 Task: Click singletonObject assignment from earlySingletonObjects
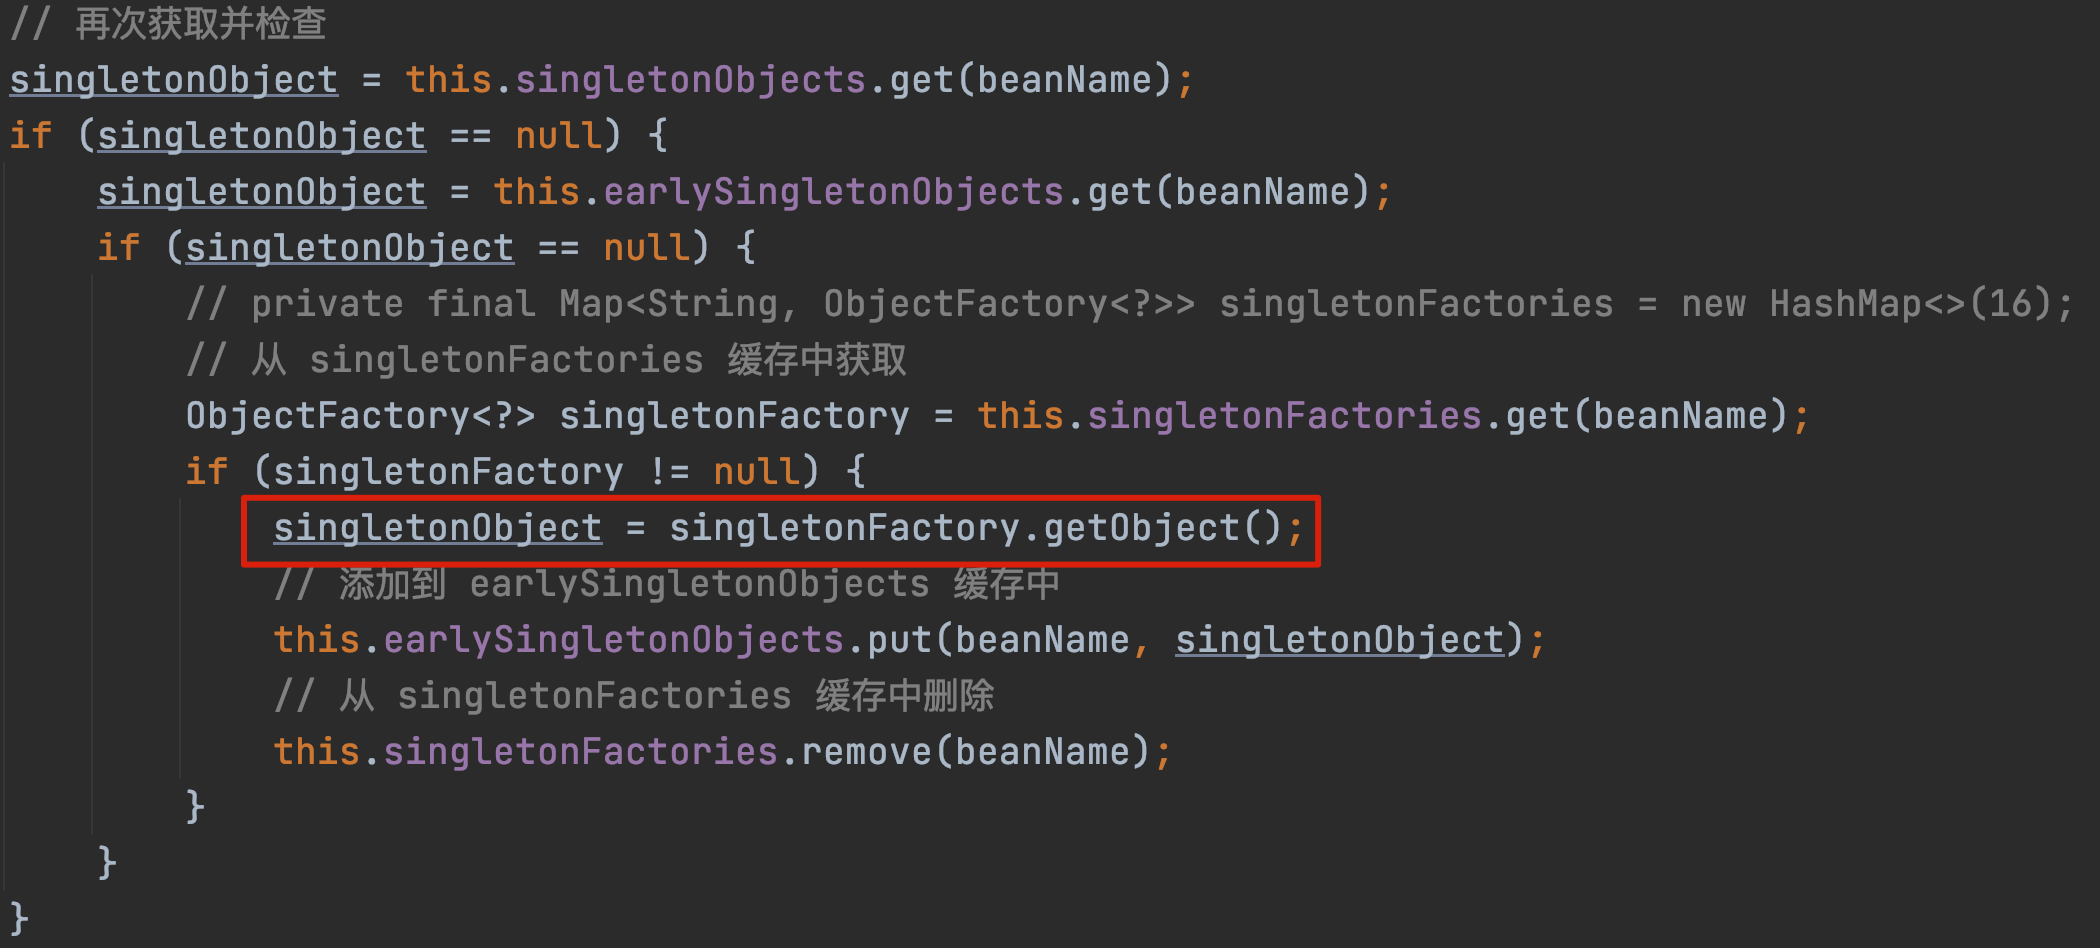pos(262,192)
